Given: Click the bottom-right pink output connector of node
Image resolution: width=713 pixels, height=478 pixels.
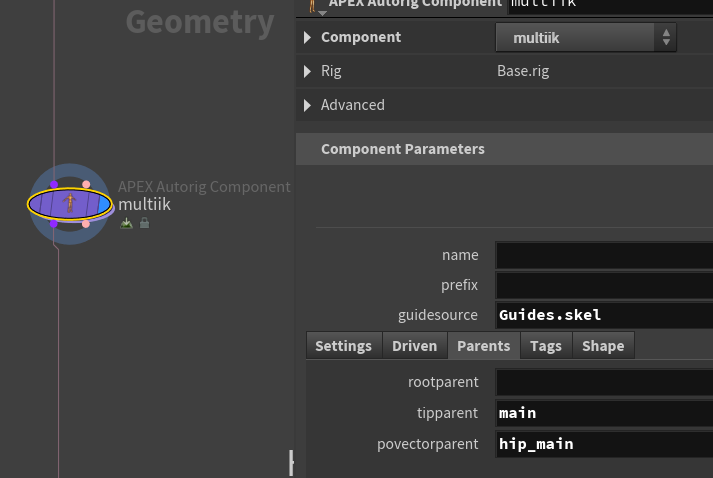Looking at the screenshot, I should (x=85, y=224).
